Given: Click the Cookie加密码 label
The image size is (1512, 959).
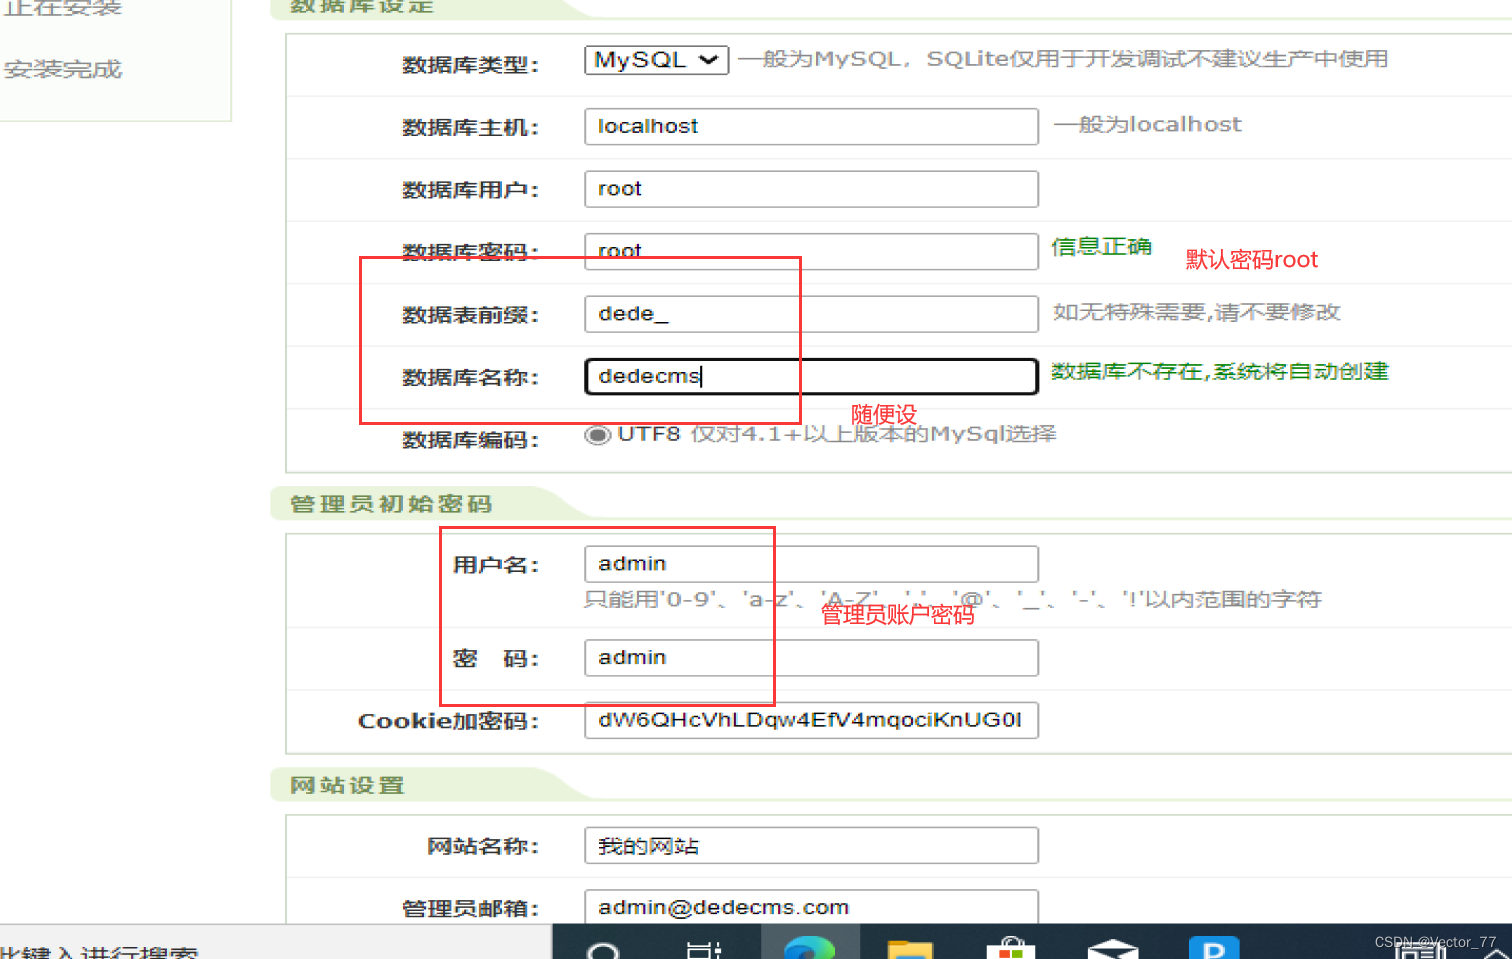Looking at the screenshot, I should pos(448,721).
